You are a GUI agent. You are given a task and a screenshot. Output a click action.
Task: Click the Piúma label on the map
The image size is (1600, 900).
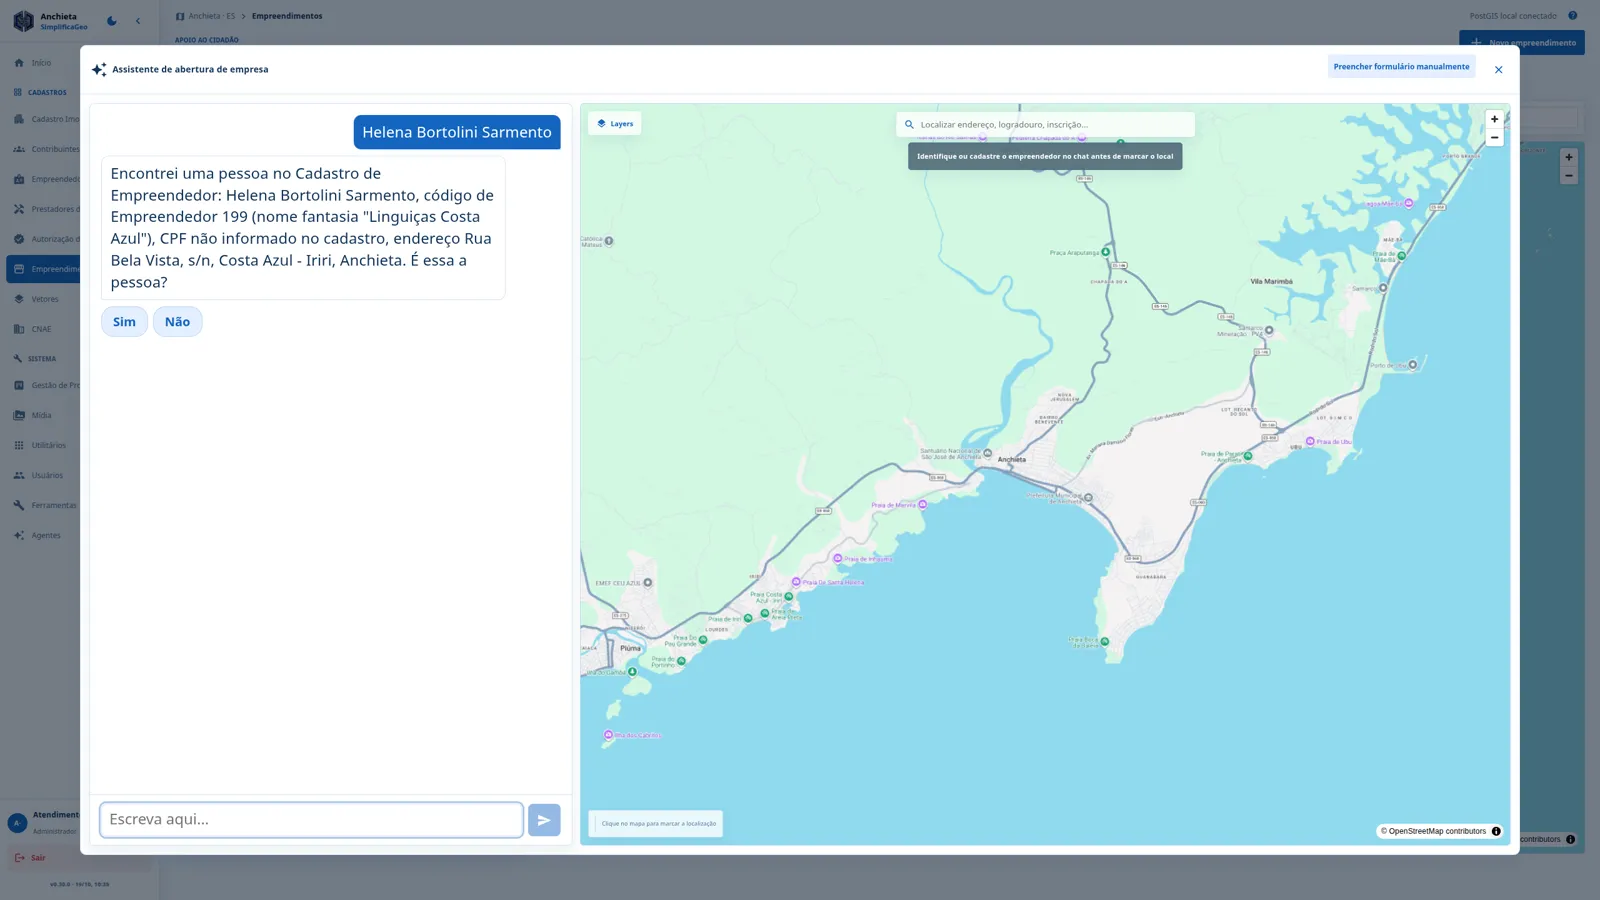pos(630,648)
